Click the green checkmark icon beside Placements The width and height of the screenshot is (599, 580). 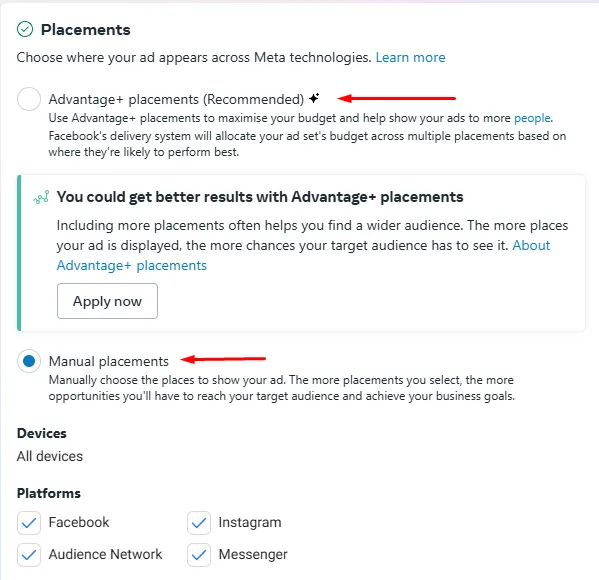[x=25, y=29]
